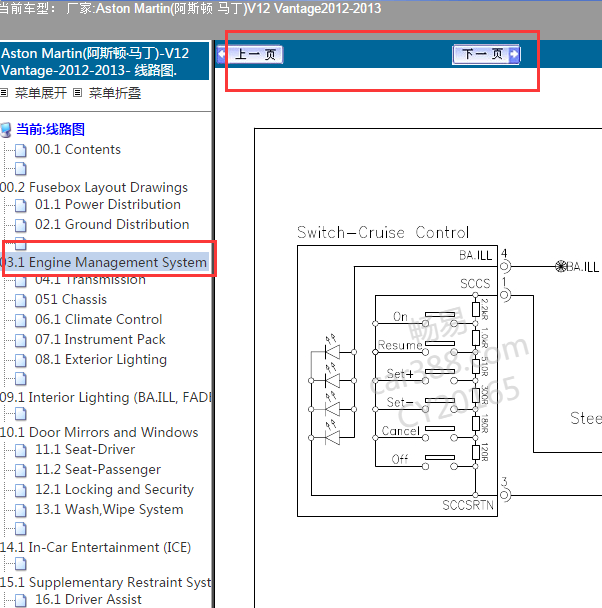The width and height of the screenshot is (602, 608).
Task: Click the computer icon beside 当前:线路图
Action: 6,130
